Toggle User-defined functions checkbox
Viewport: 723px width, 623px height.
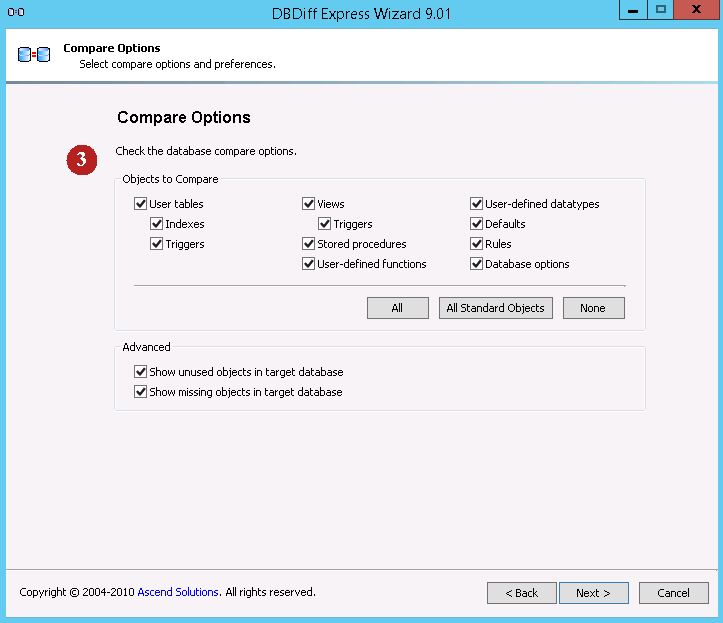coord(309,264)
